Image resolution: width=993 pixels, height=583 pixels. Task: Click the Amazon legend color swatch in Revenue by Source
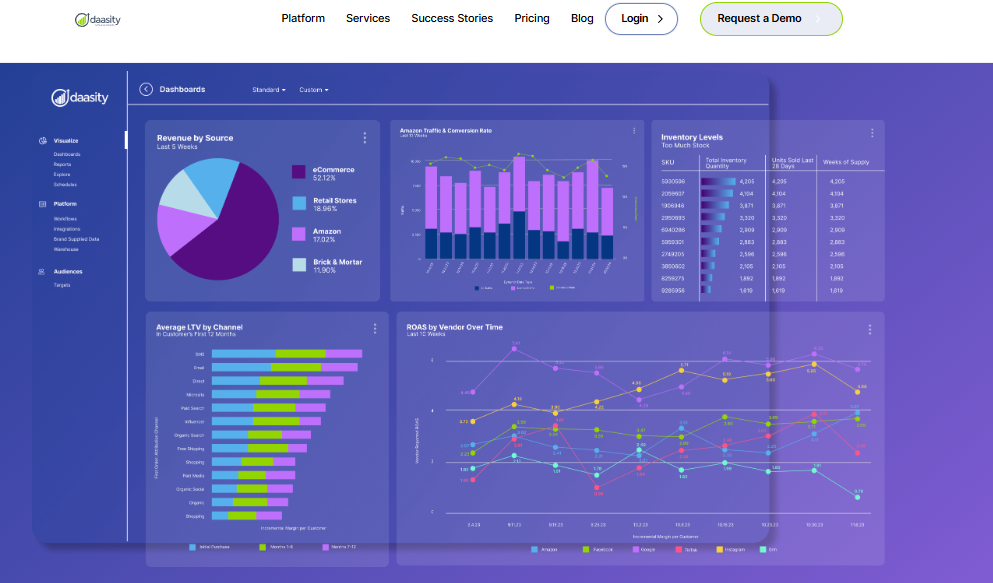[x=299, y=234]
